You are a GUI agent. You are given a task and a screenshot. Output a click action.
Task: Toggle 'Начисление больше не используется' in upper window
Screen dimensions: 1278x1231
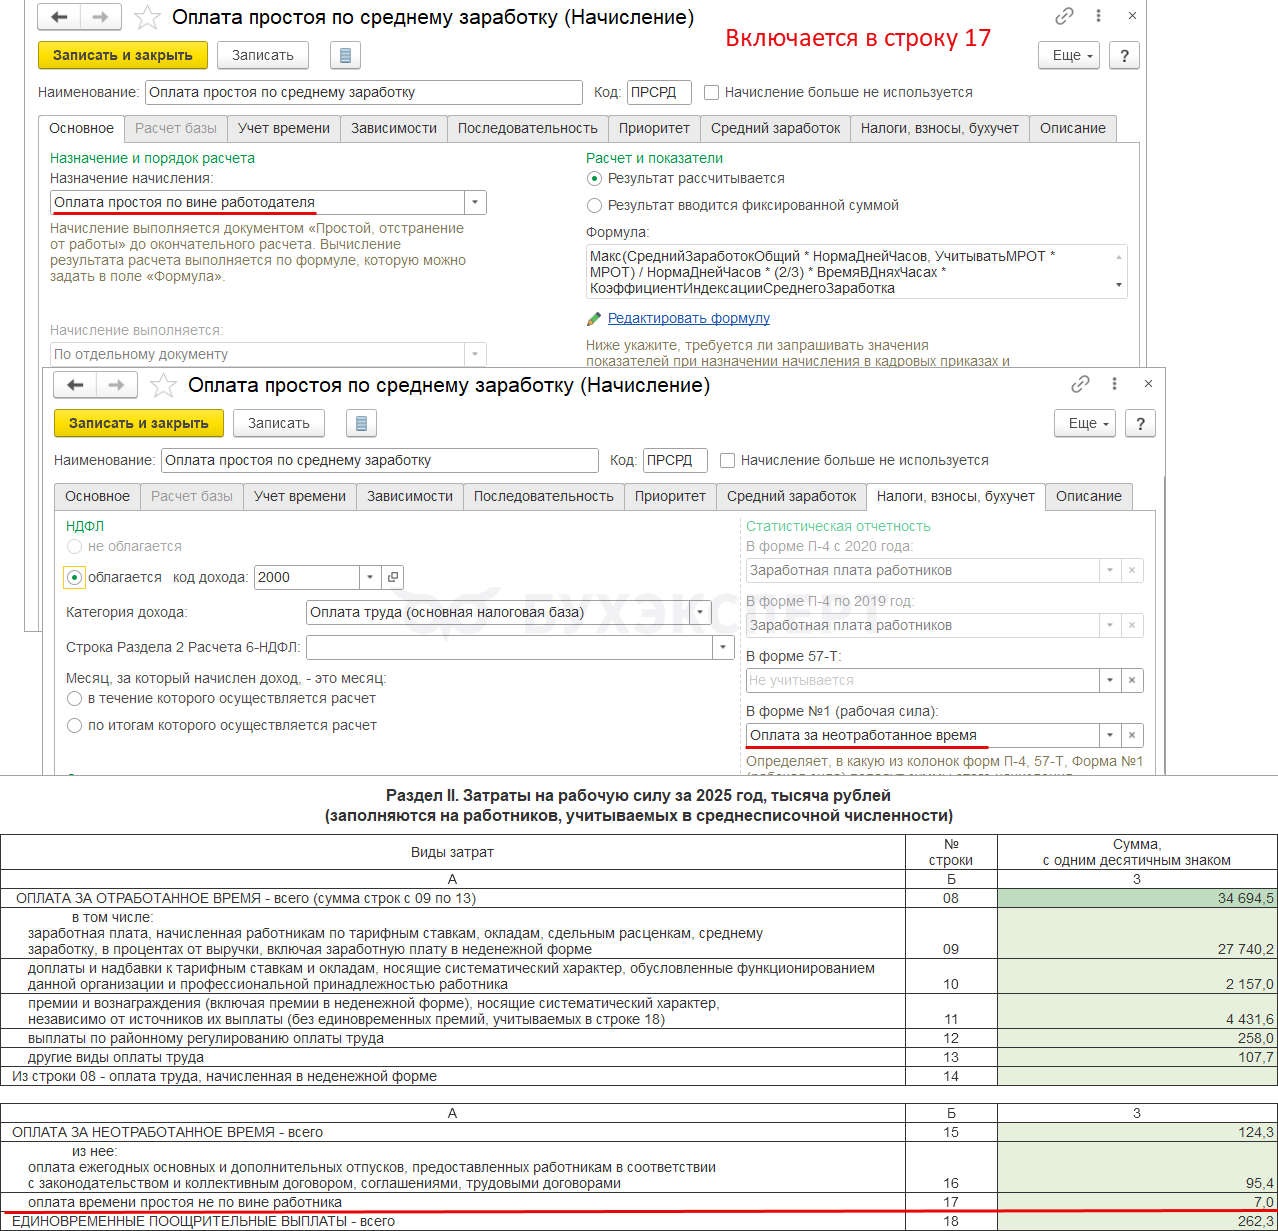(x=712, y=92)
